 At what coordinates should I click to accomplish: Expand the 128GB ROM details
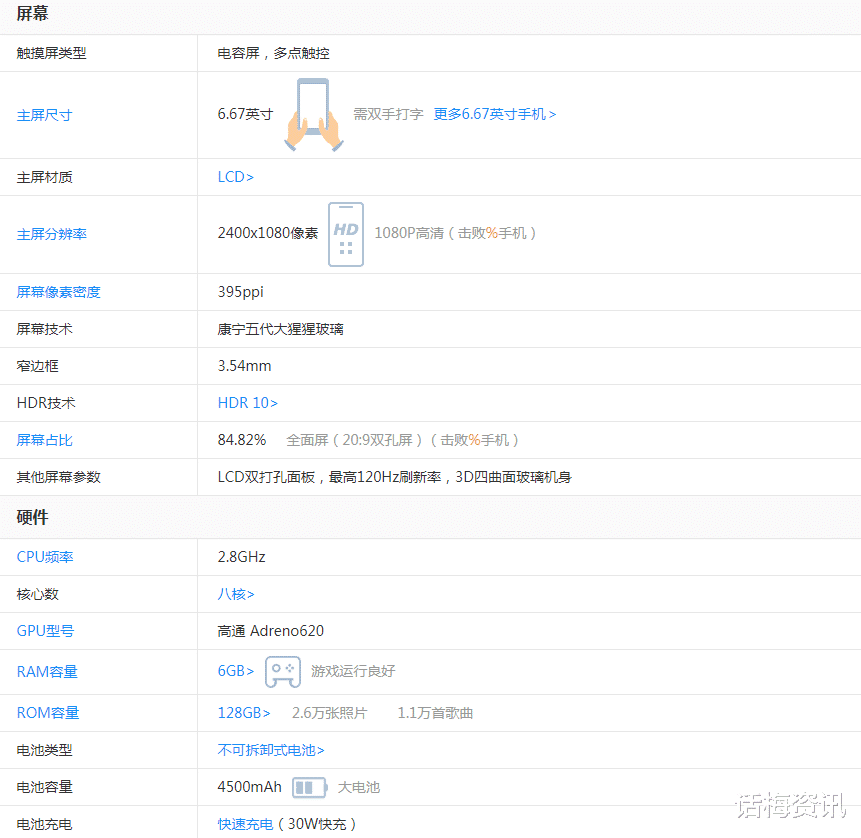point(242,712)
